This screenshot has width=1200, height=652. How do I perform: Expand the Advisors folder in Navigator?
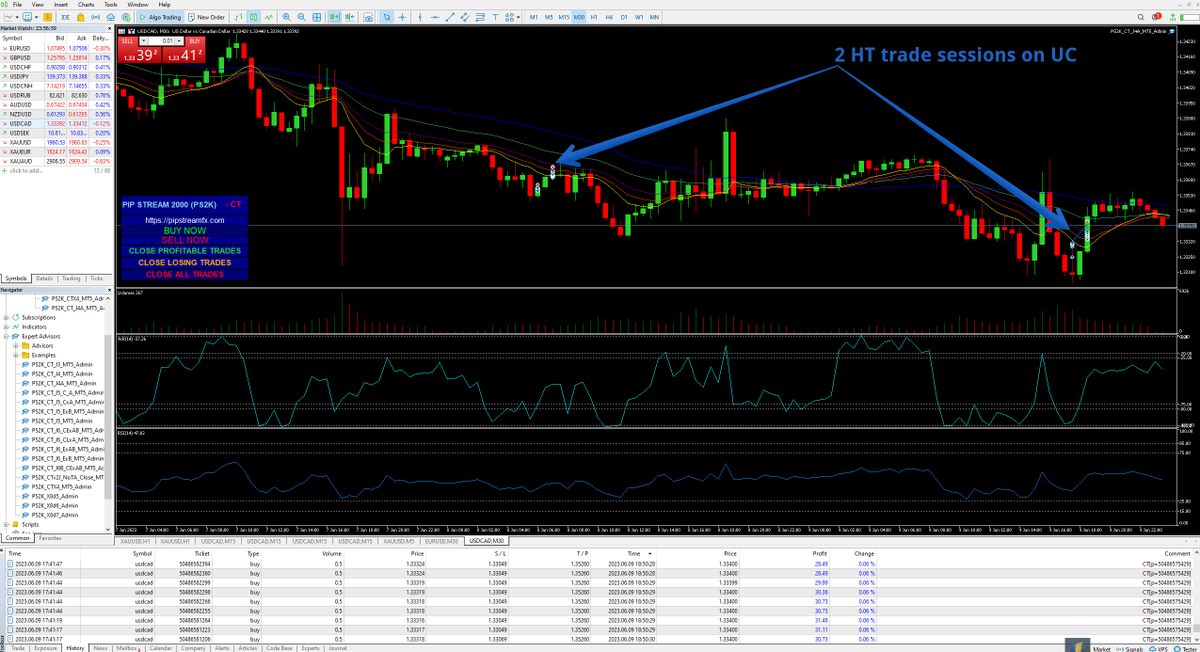click(x=15, y=346)
